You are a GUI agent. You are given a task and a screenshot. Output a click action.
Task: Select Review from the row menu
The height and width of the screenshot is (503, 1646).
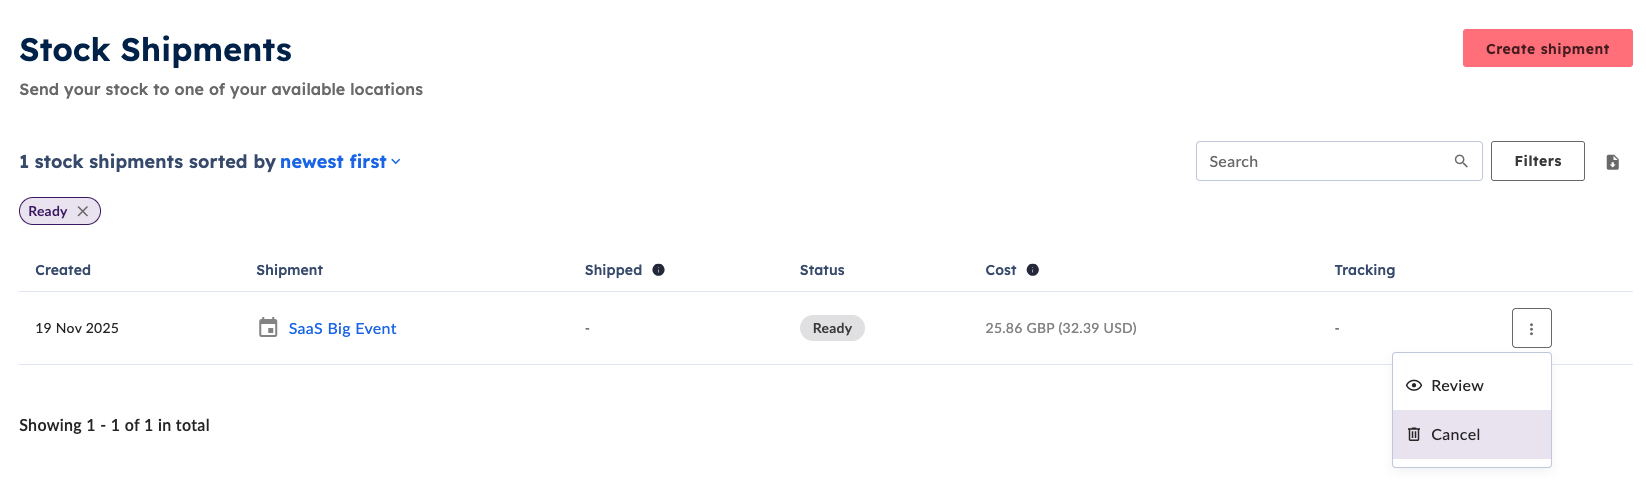coord(1457,386)
